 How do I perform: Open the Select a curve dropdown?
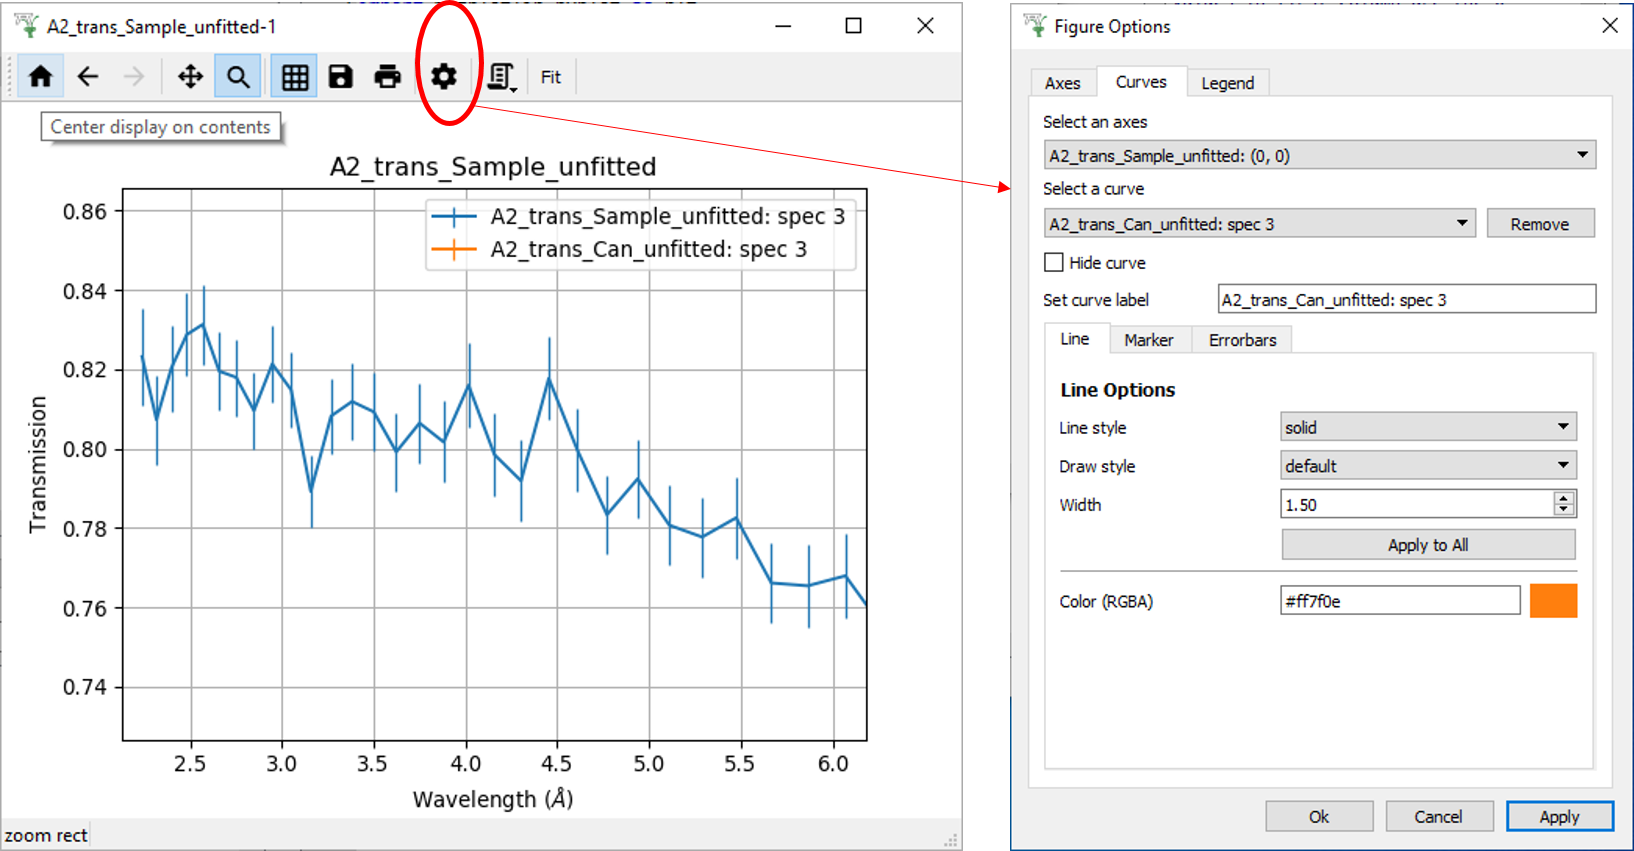click(1259, 224)
